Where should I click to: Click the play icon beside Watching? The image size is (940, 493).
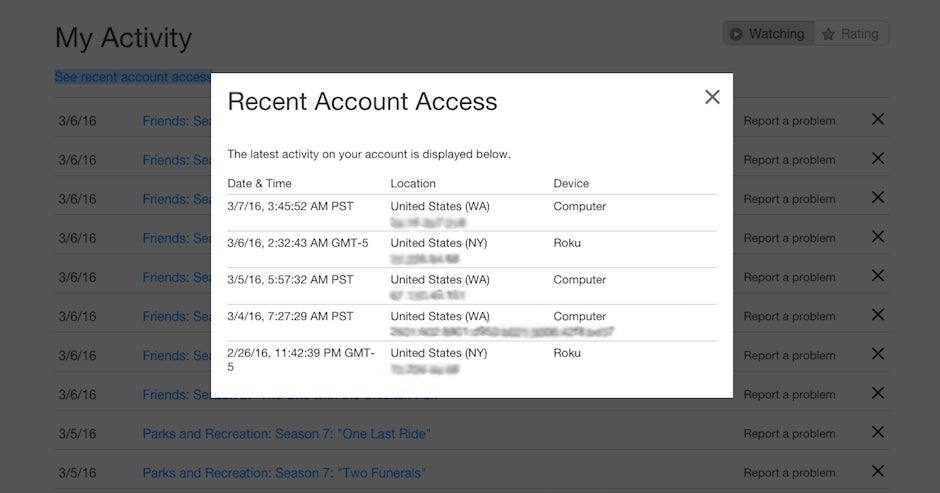[x=736, y=34]
